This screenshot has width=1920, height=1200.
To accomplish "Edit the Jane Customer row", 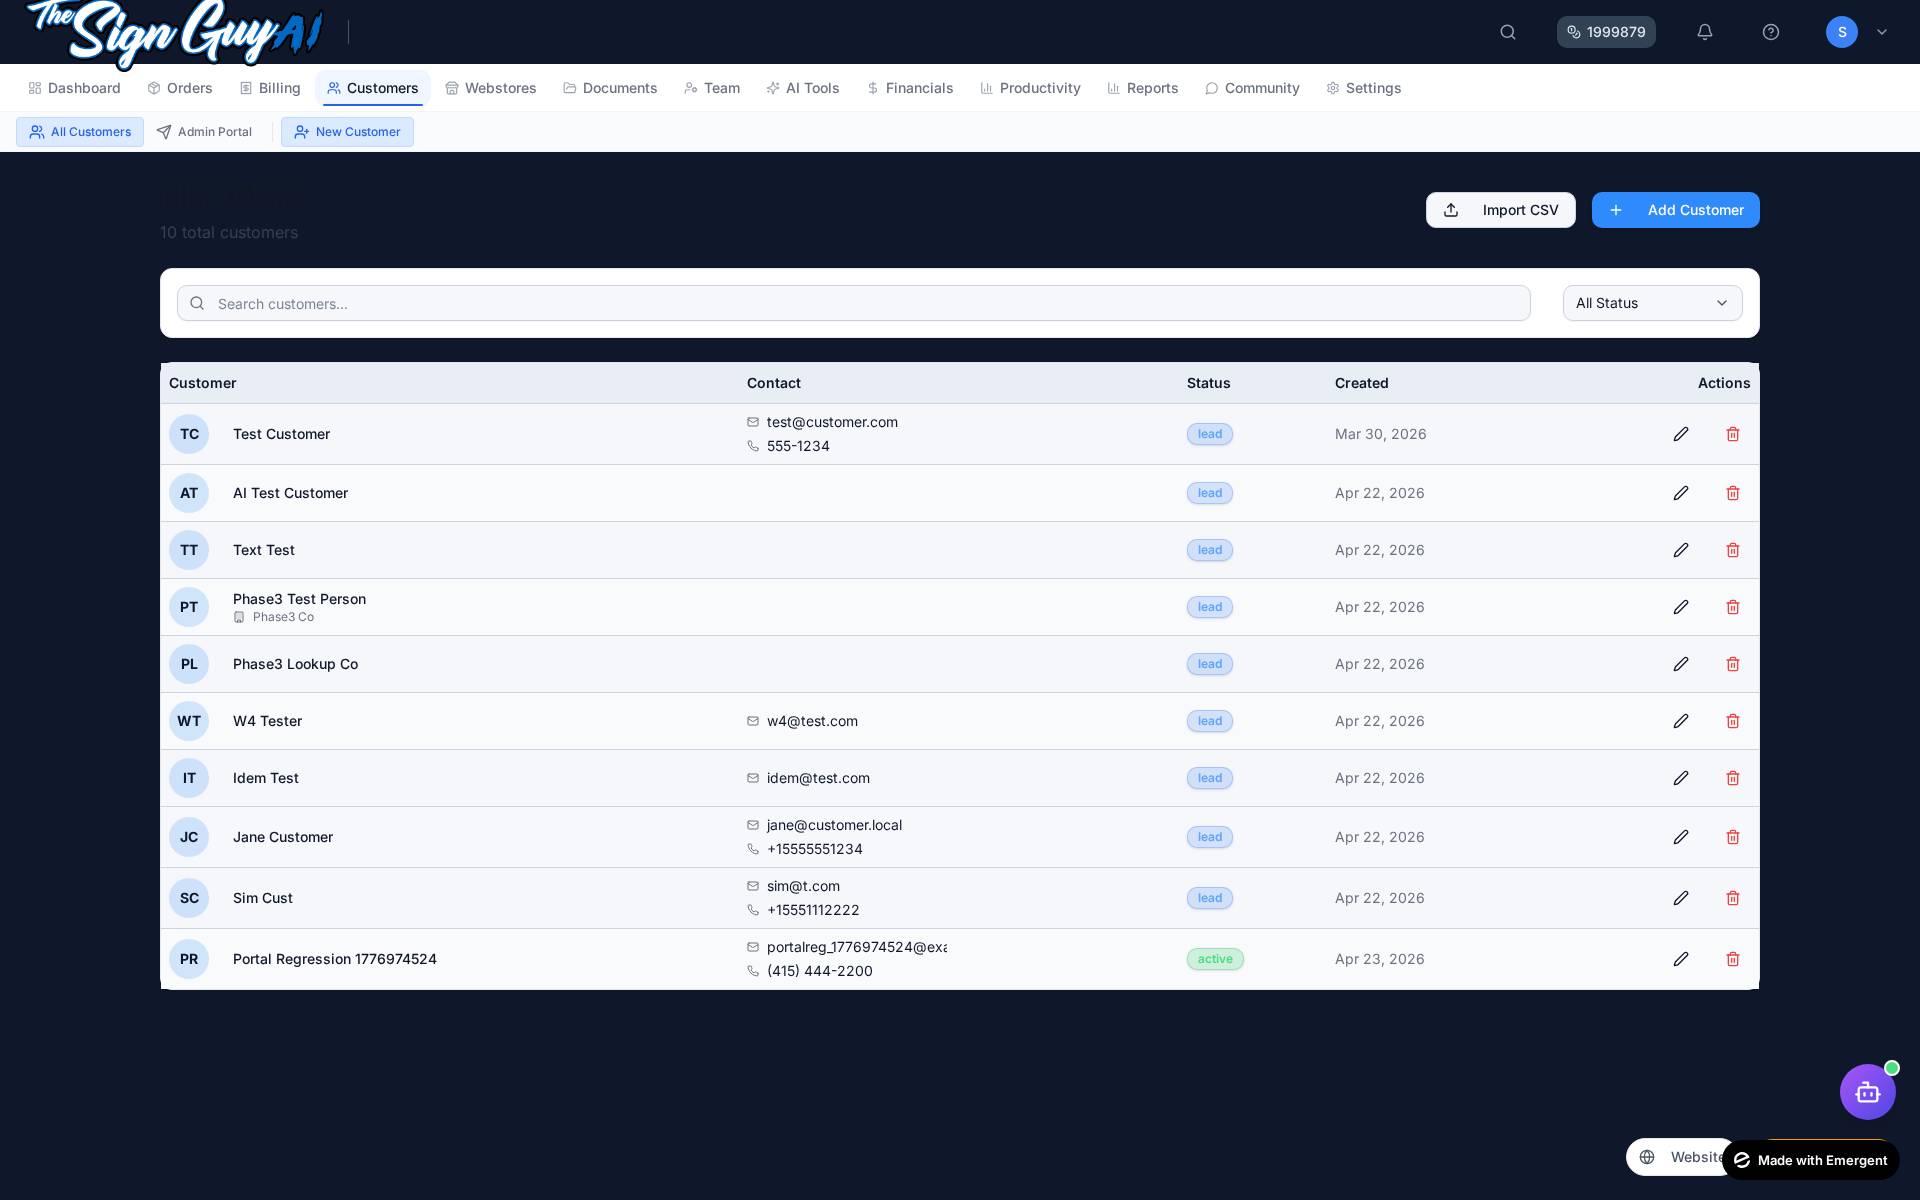I will click(1681, 837).
